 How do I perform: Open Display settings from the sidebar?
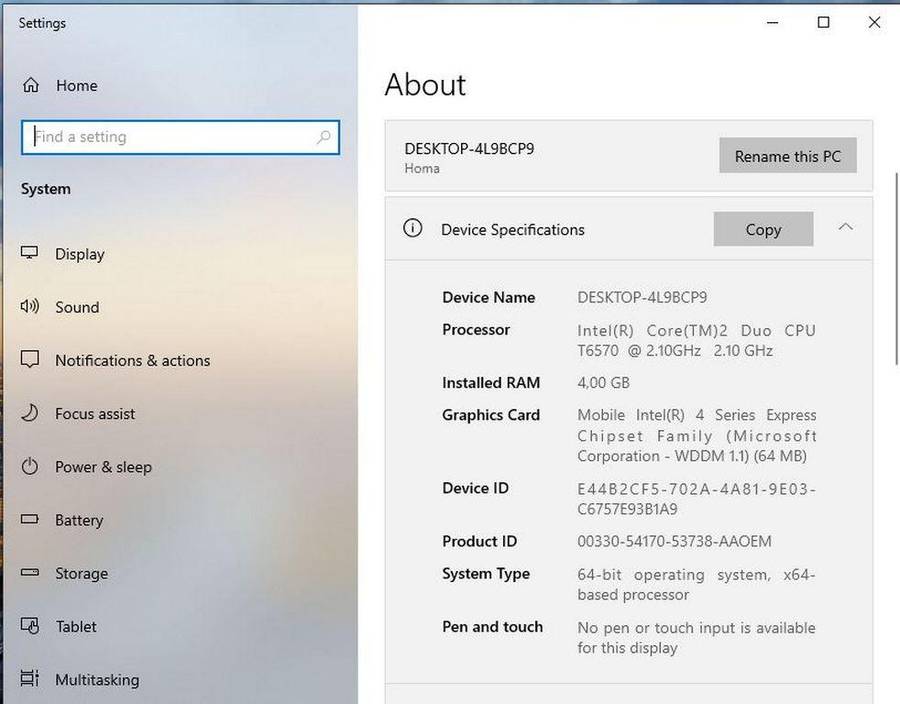(x=80, y=254)
